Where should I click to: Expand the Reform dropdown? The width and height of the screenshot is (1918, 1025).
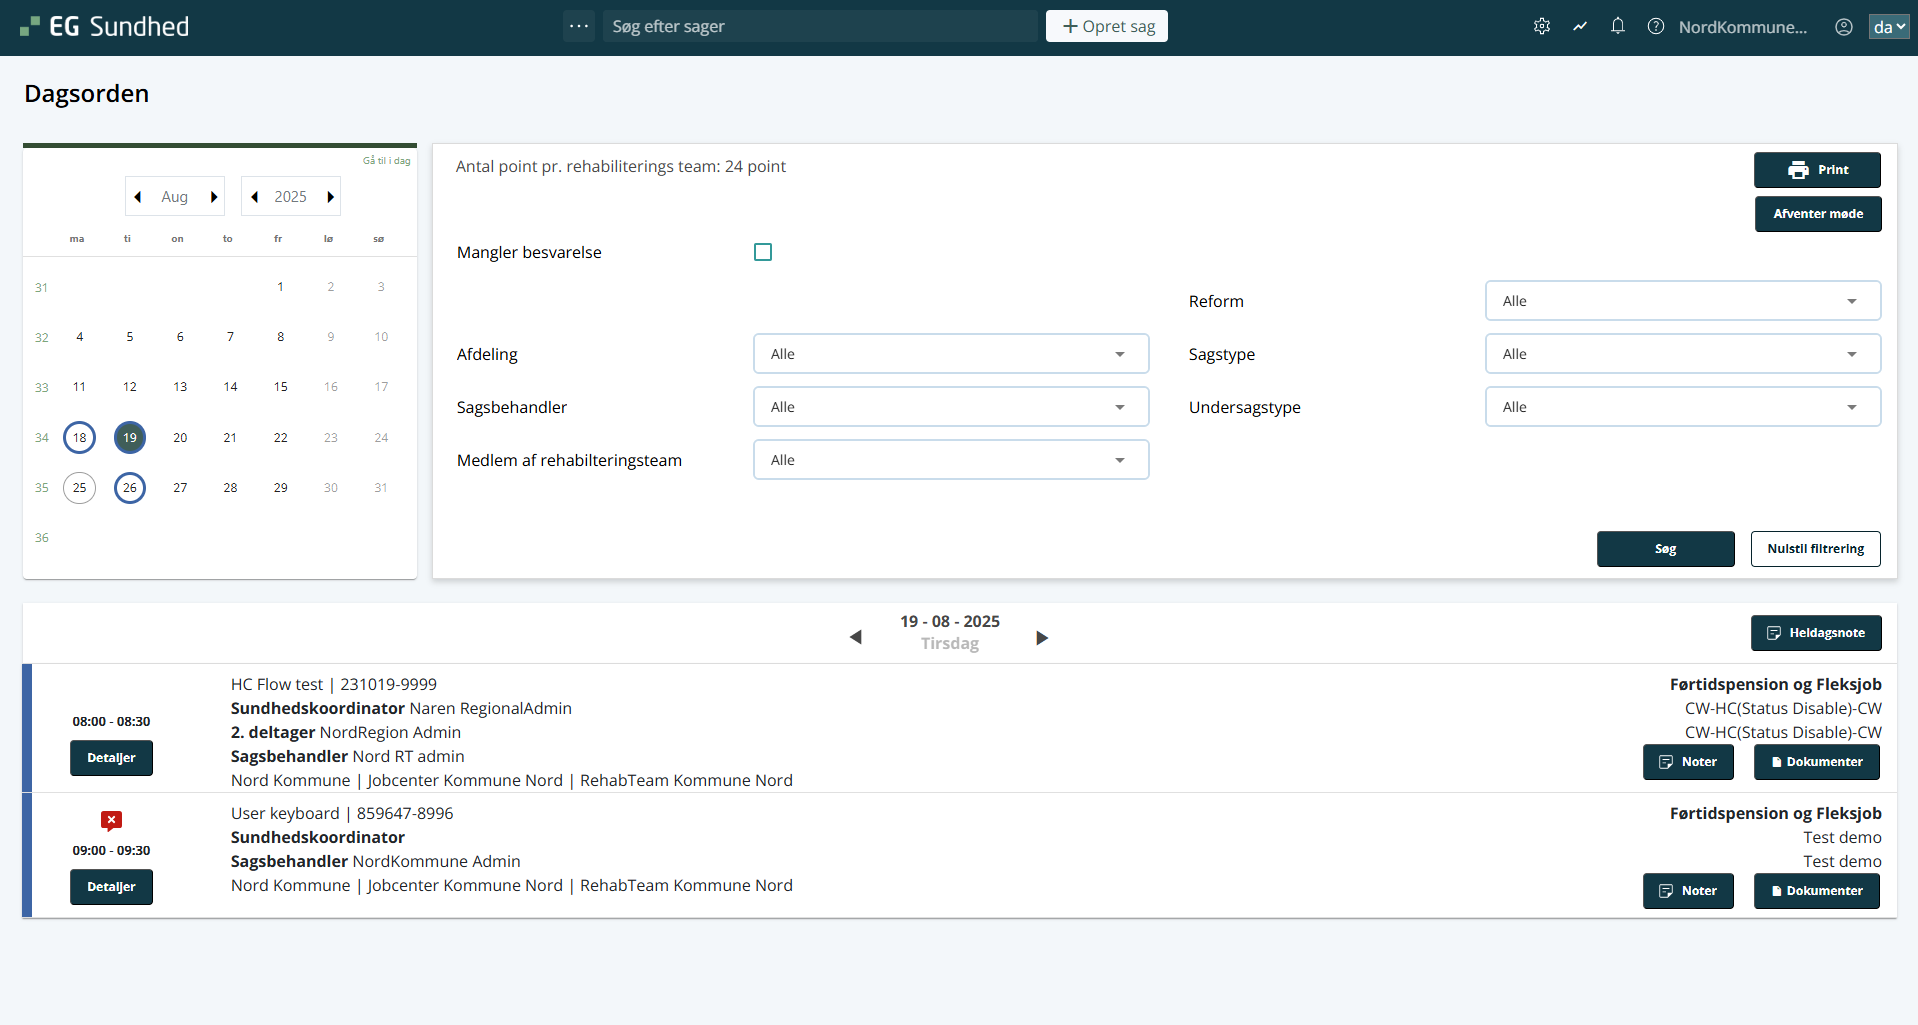1682,301
